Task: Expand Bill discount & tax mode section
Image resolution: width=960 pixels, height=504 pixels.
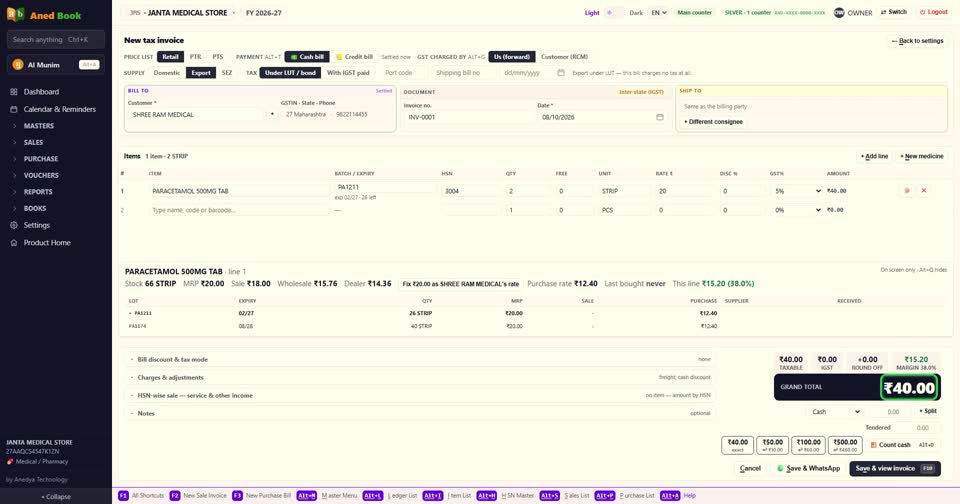Action: coord(420,359)
